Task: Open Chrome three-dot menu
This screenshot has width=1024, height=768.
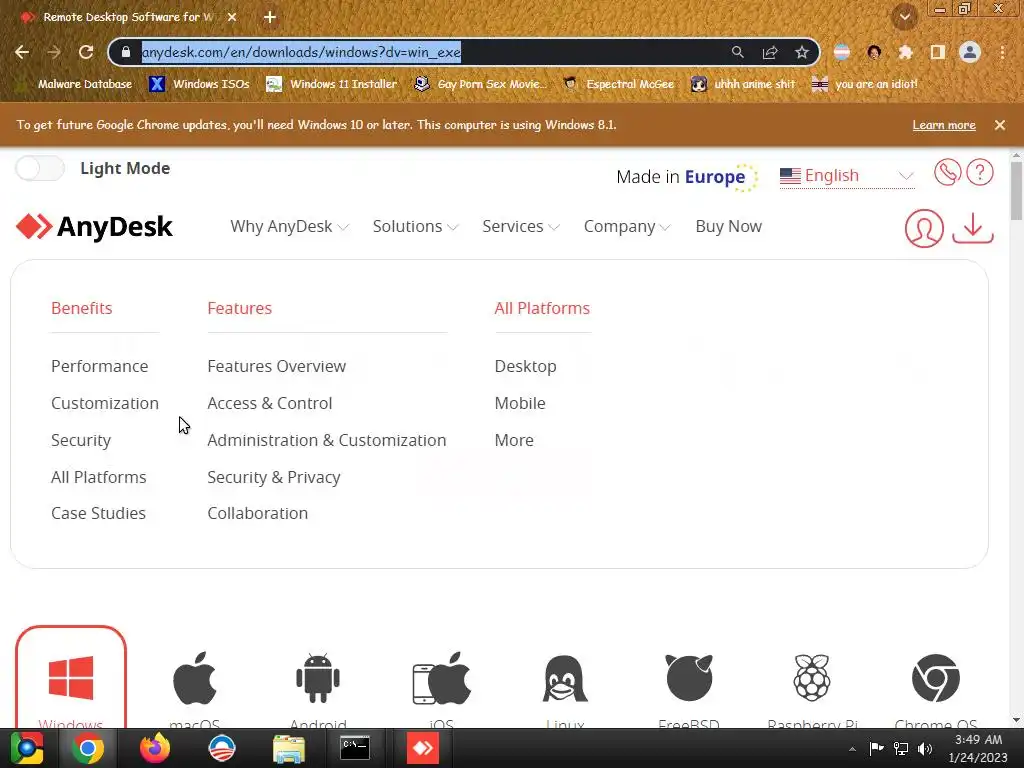Action: click(1002, 52)
